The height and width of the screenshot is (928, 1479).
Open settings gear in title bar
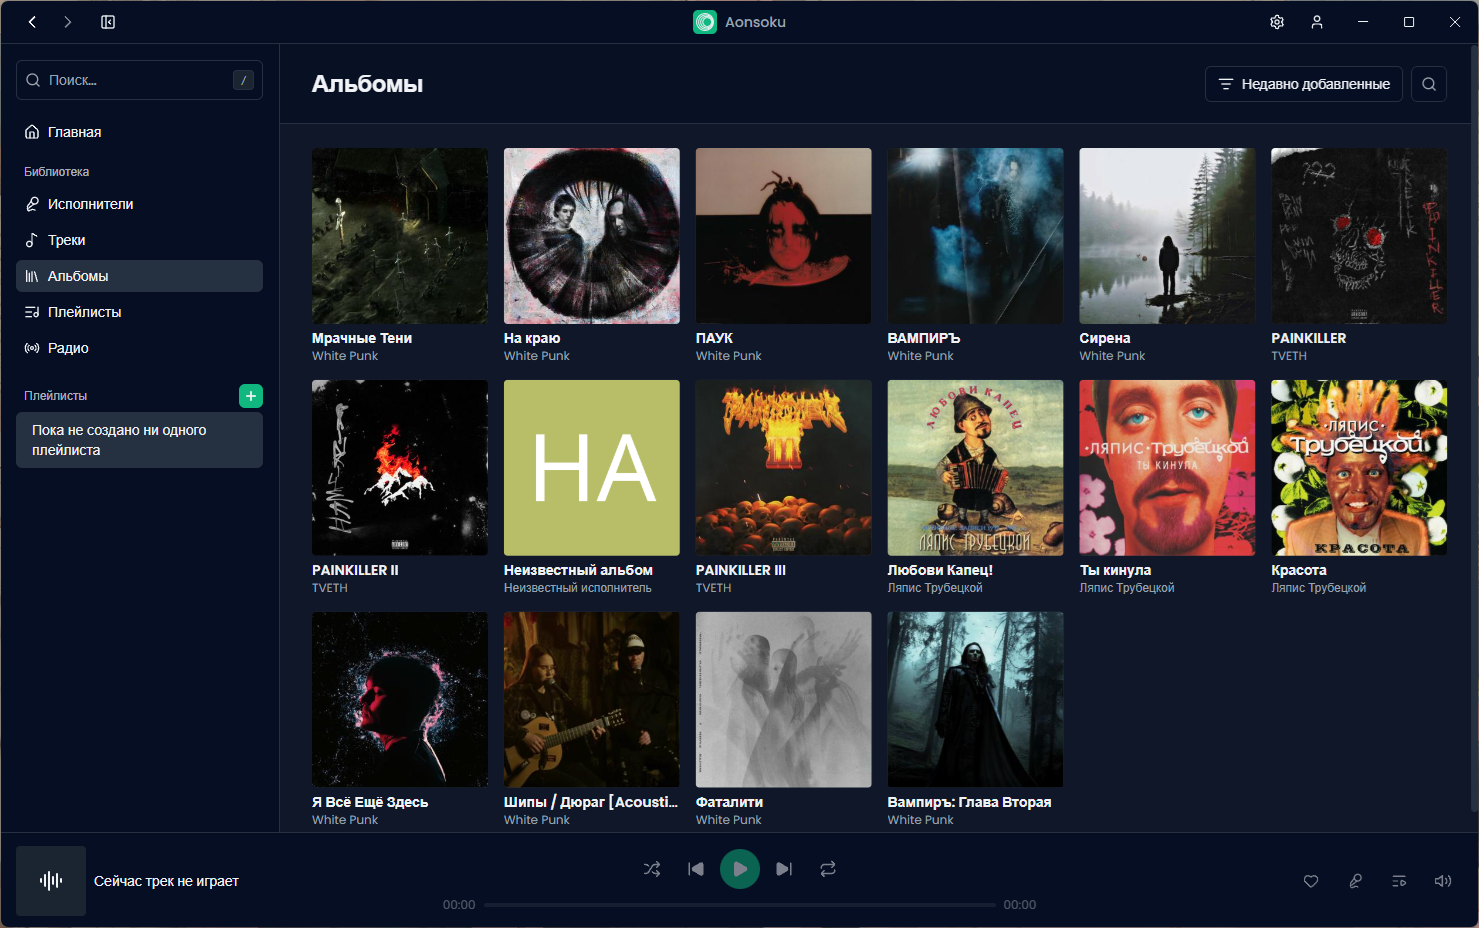point(1277,22)
